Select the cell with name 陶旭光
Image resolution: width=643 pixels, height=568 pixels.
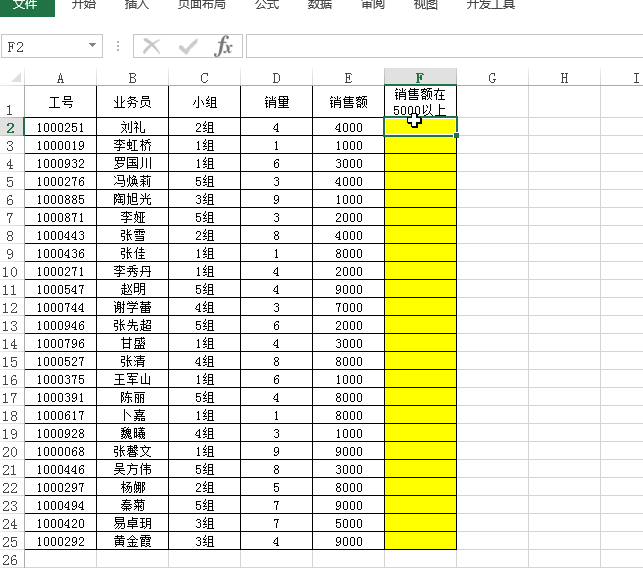point(132,199)
